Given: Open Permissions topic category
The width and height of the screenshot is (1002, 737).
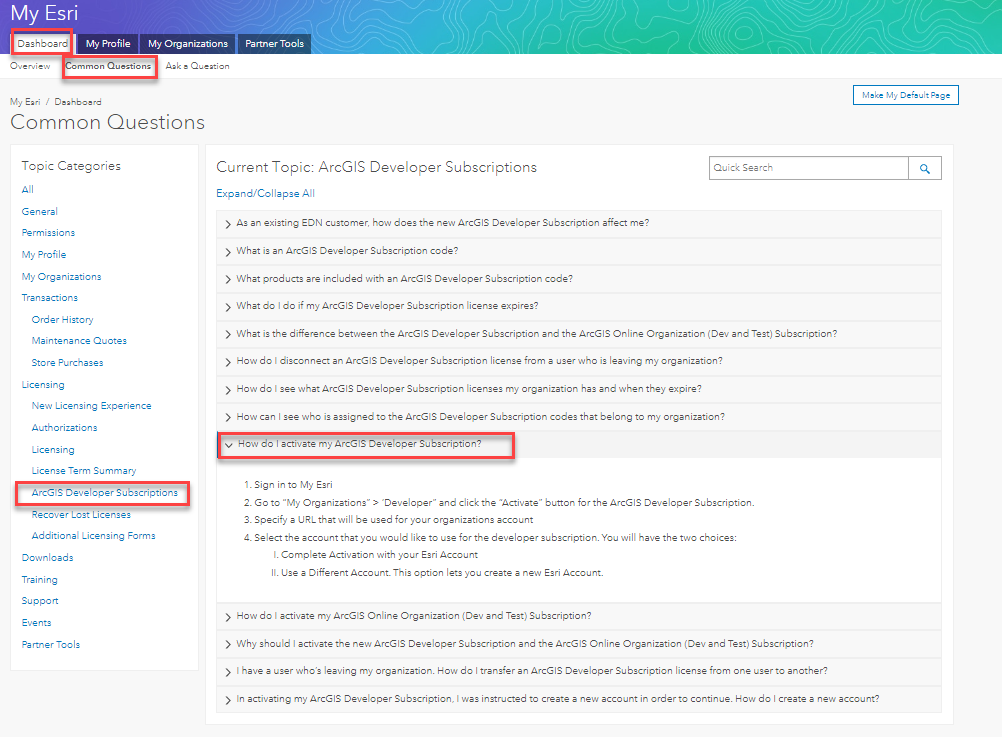Looking at the screenshot, I should (x=48, y=233).
